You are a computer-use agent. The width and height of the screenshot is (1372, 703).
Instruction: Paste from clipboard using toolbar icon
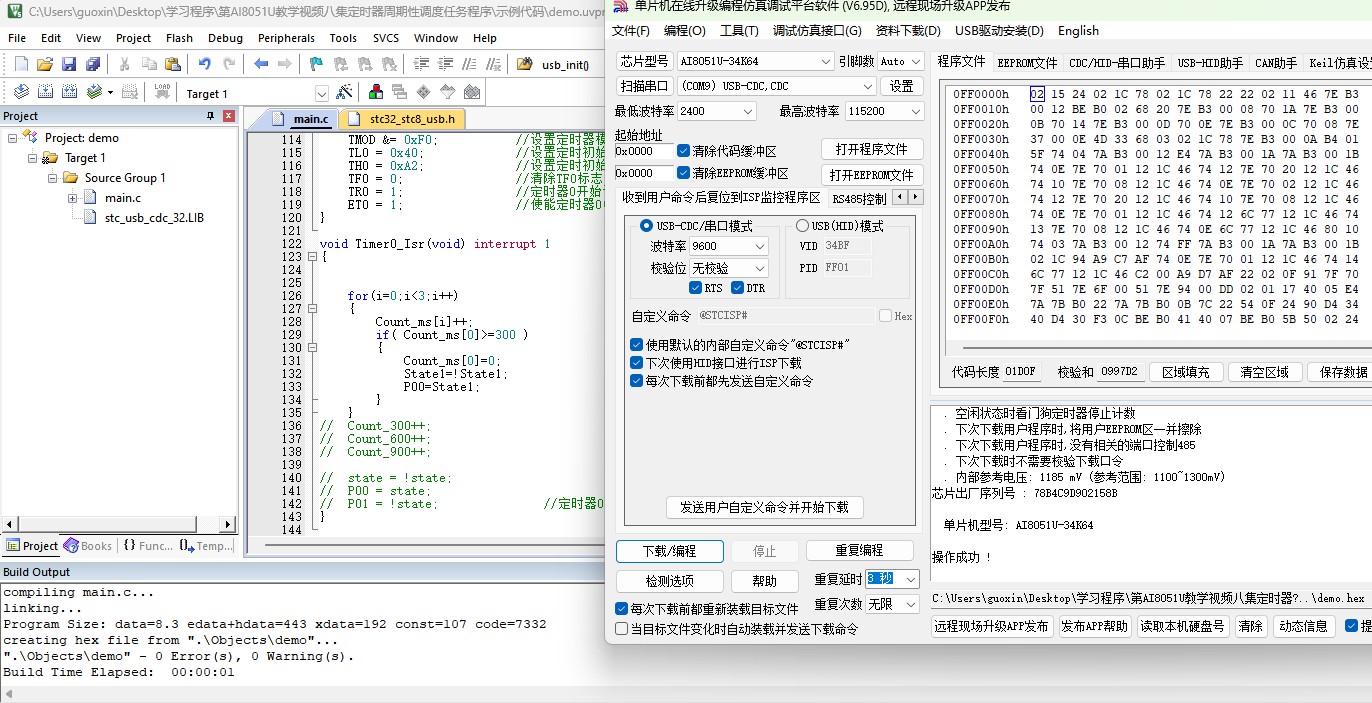172,64
